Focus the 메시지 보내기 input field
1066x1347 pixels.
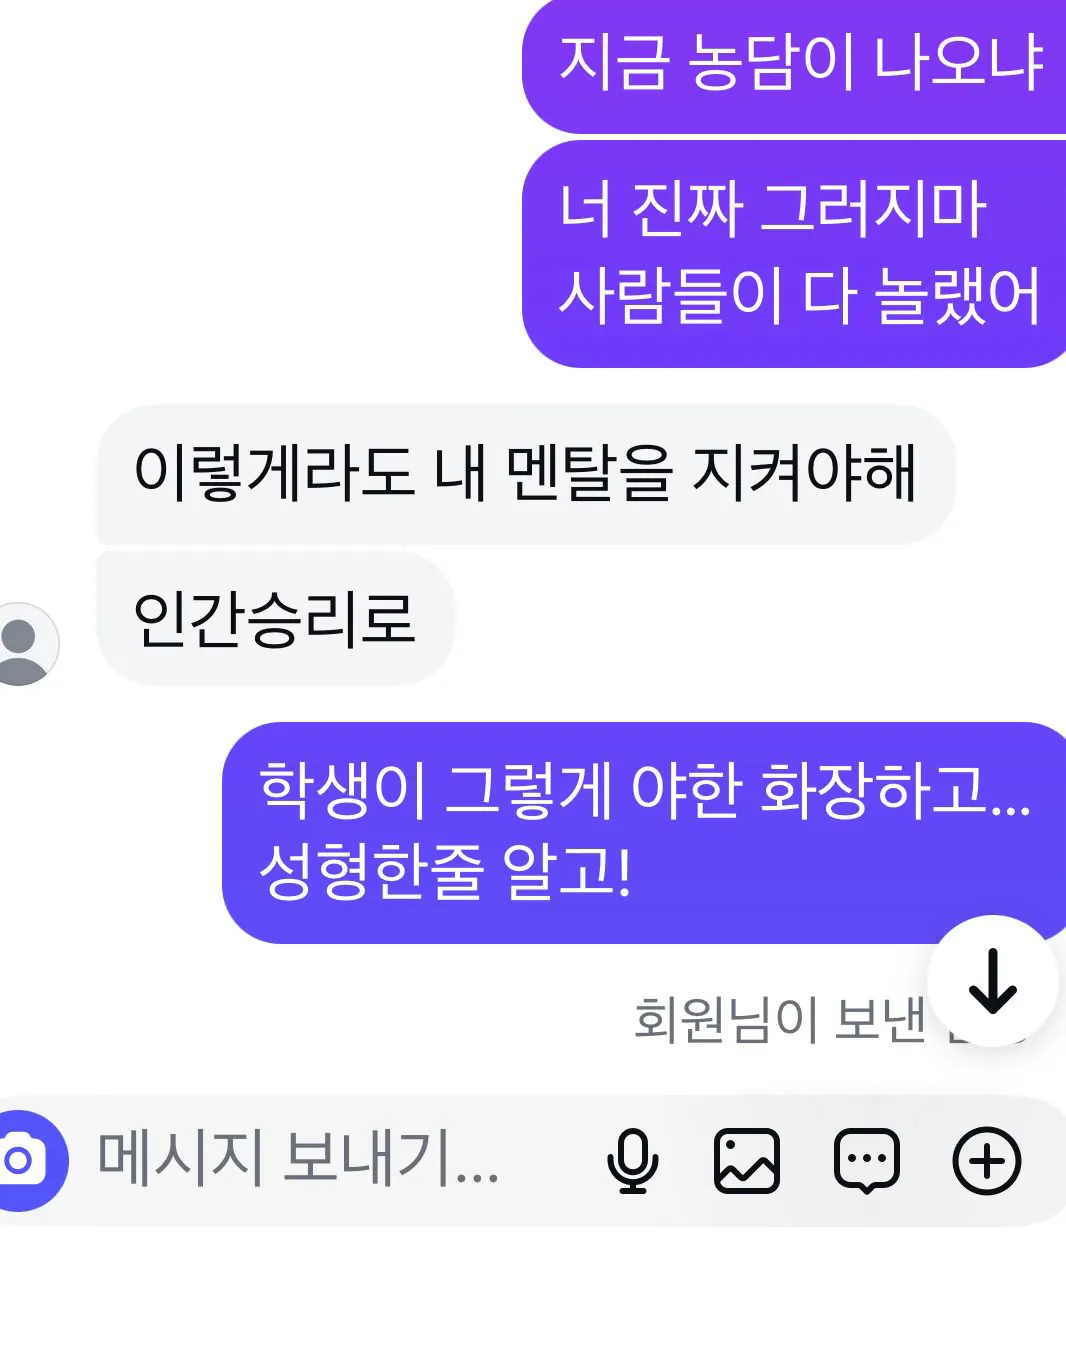(x=298, y=1159)
